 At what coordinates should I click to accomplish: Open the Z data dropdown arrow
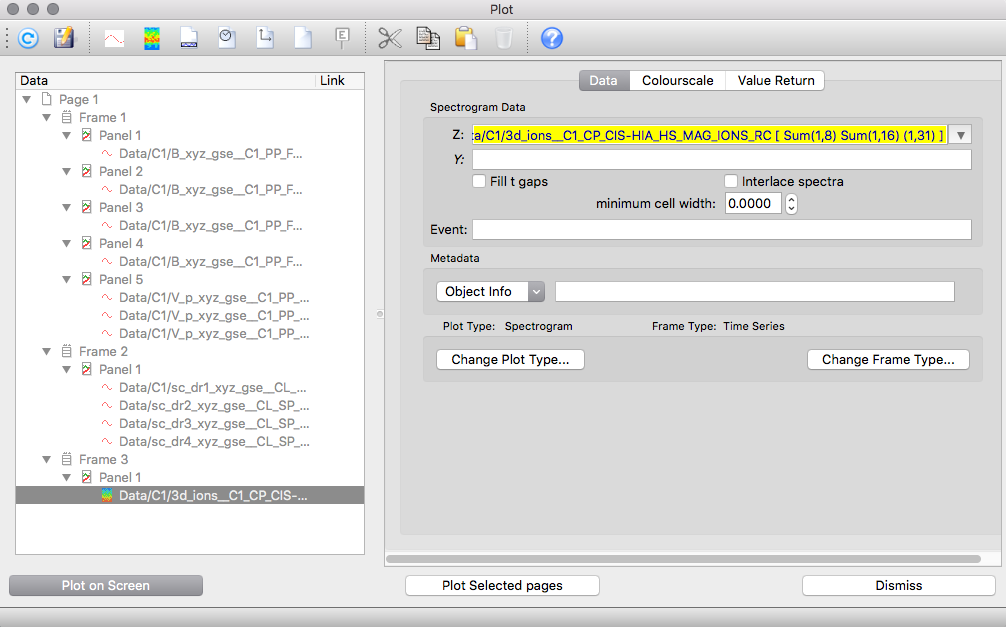click(961, 135)
